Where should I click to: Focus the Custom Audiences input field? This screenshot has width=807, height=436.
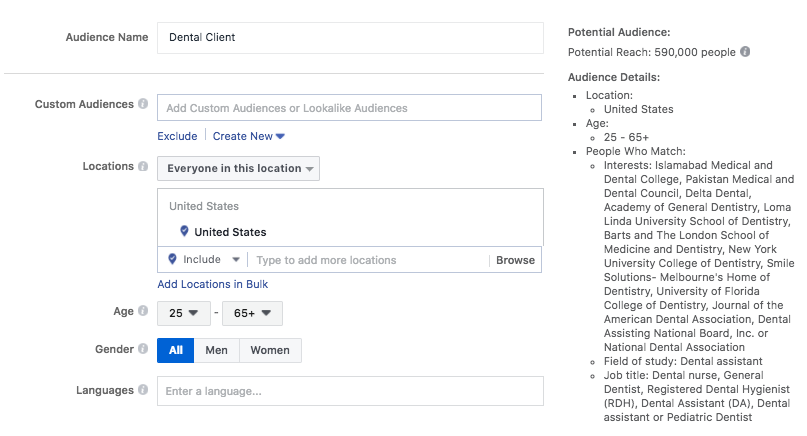pos(349,108)
